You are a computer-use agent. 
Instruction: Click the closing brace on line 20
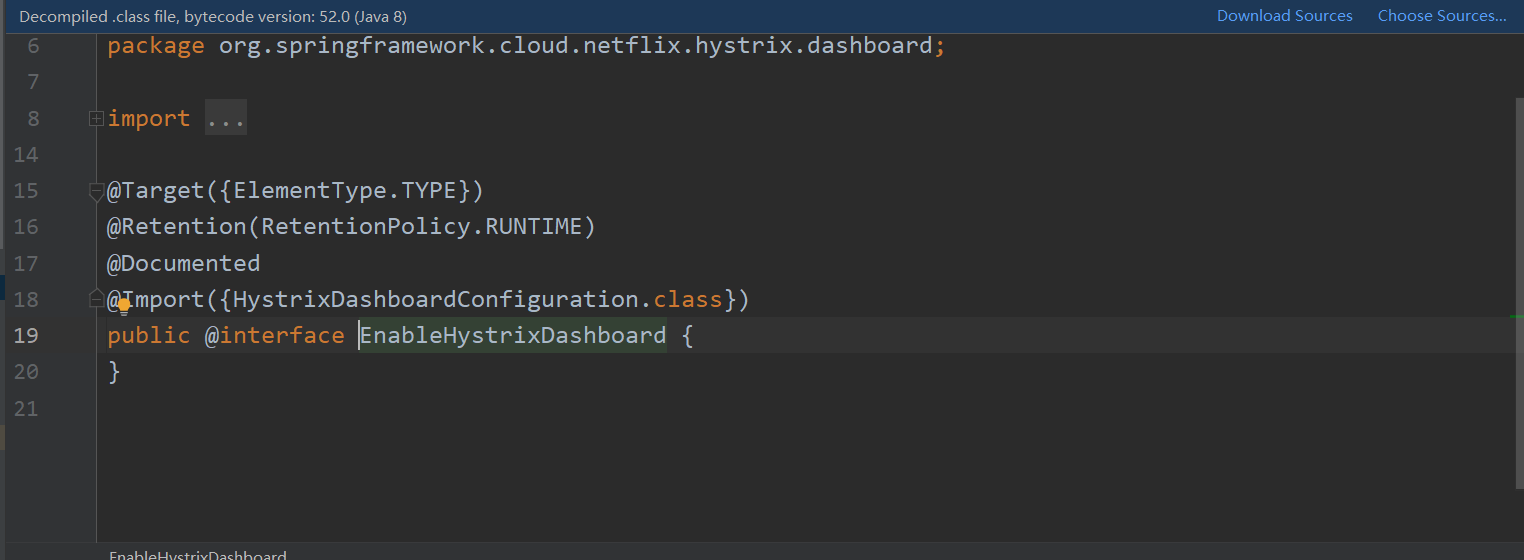point(114,371)
